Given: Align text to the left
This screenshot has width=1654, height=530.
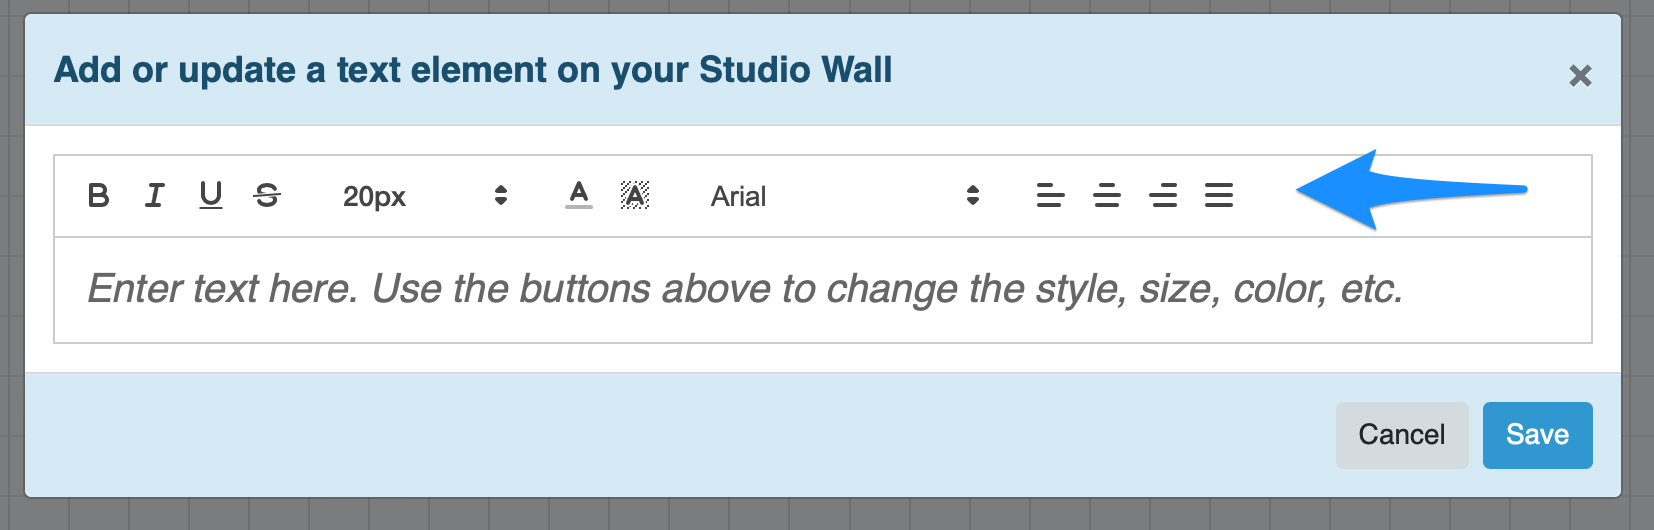Looking at the screenshot, I should click(x=1050, y=195).
